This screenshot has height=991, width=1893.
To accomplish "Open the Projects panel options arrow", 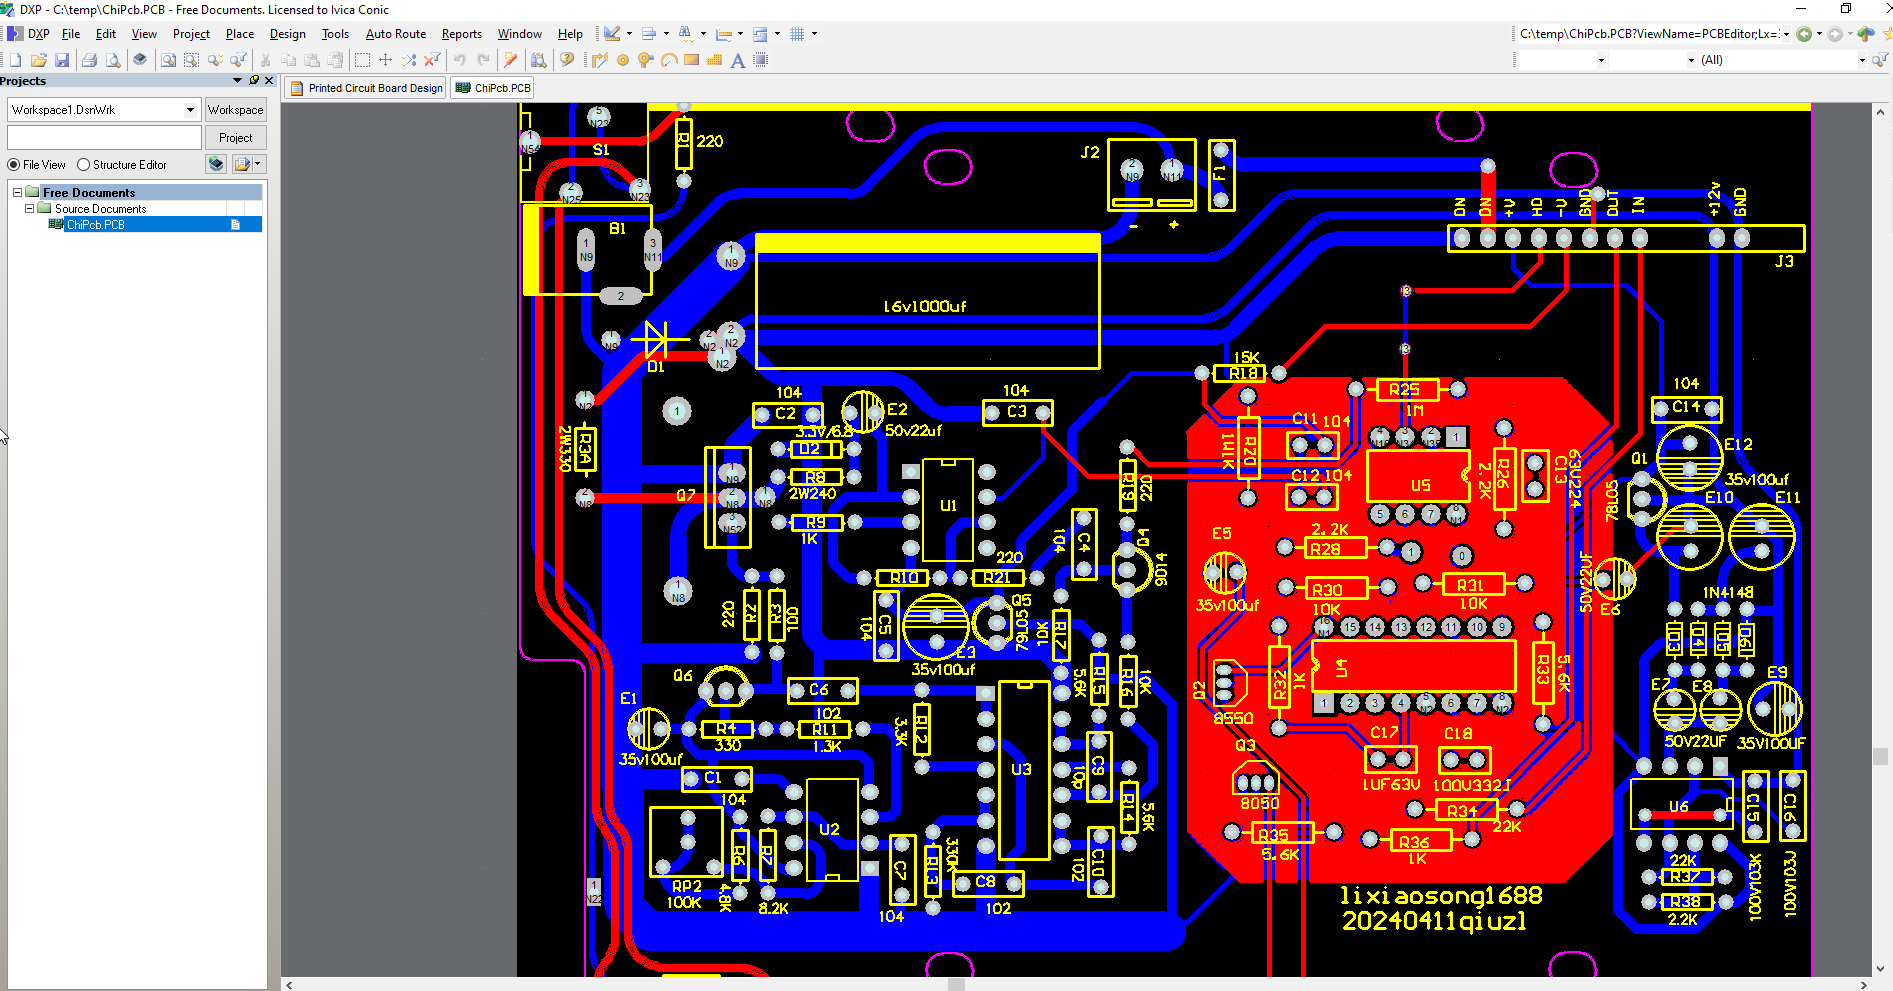I will (237, 81).
